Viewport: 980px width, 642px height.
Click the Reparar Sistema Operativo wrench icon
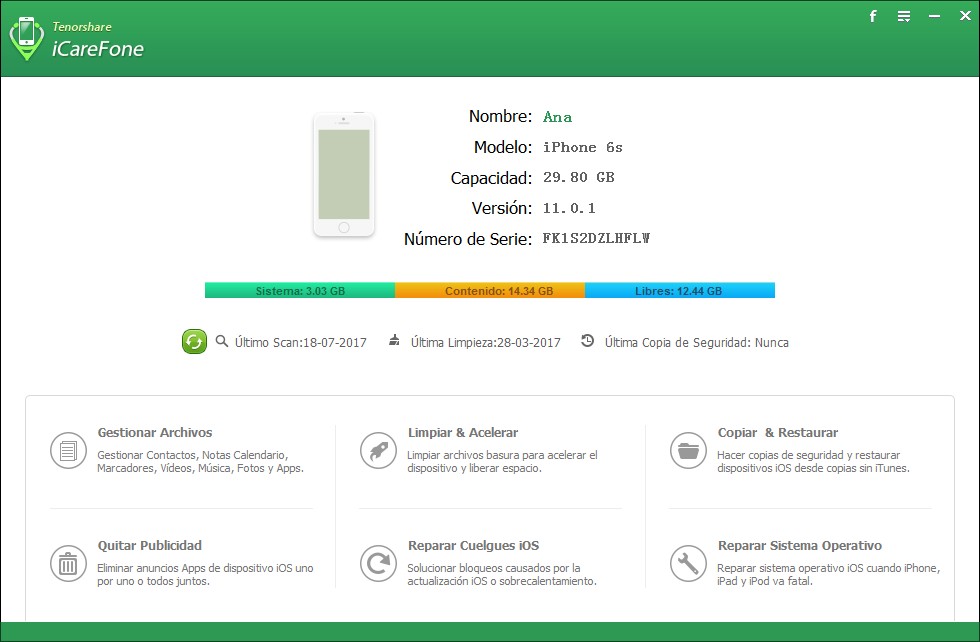click(688, 563)
